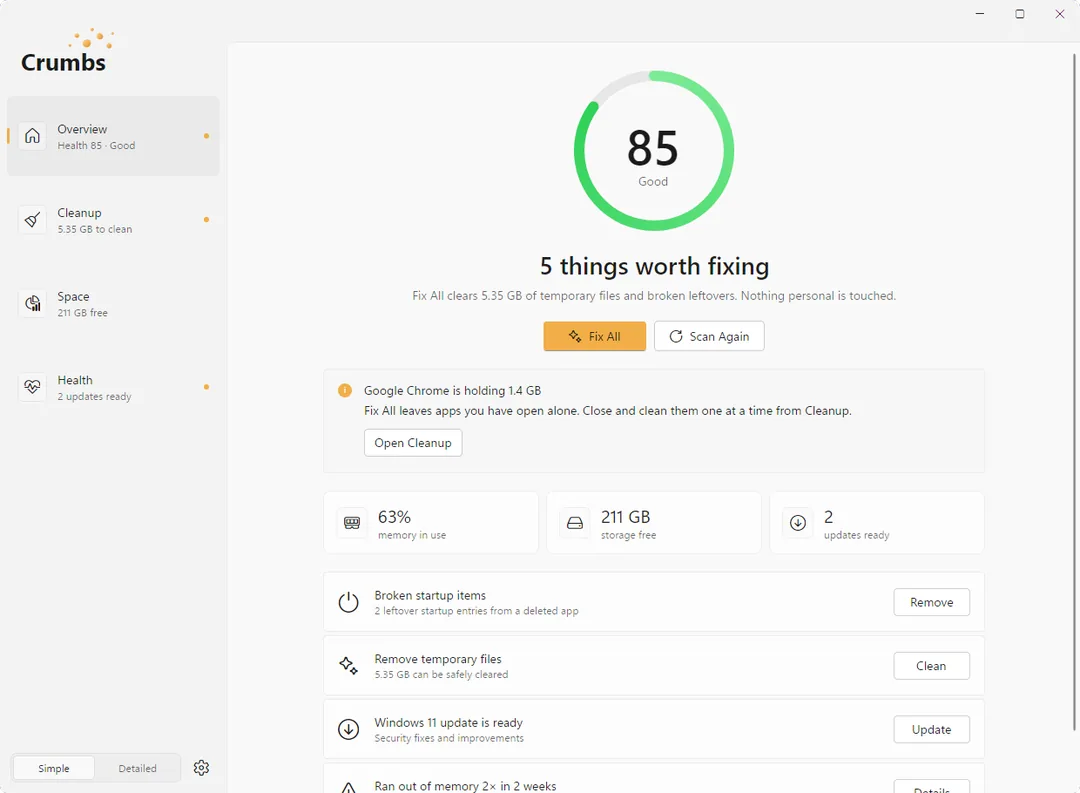
Task: Click 'Security fixes and improvements' text
Action: tap(449, 738)
